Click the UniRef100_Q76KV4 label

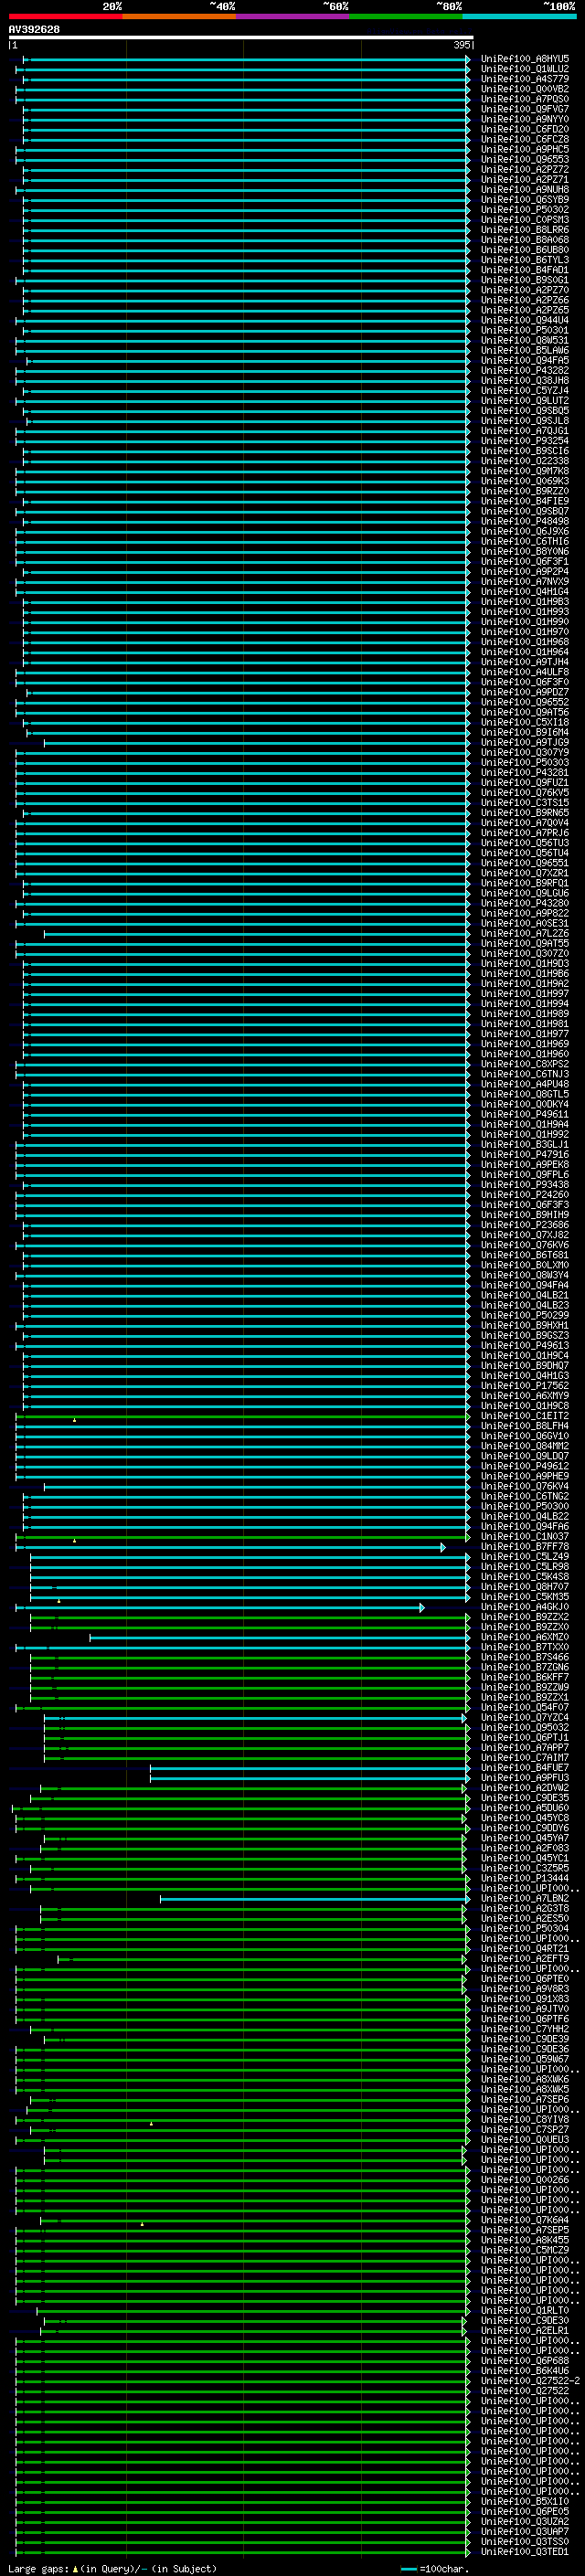pyautogui.click(x=525, y=1487)
